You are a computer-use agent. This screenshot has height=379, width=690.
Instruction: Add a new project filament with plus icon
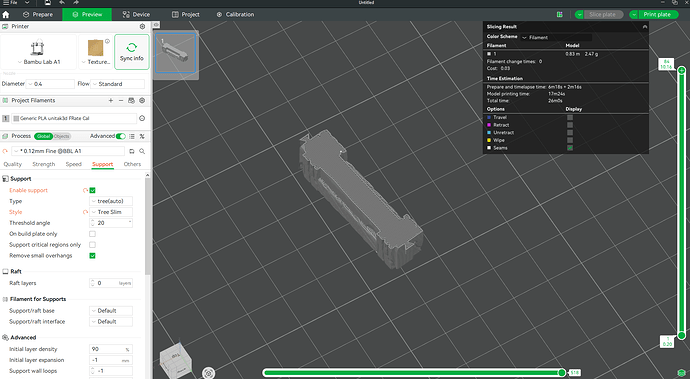tap(110, 100)
